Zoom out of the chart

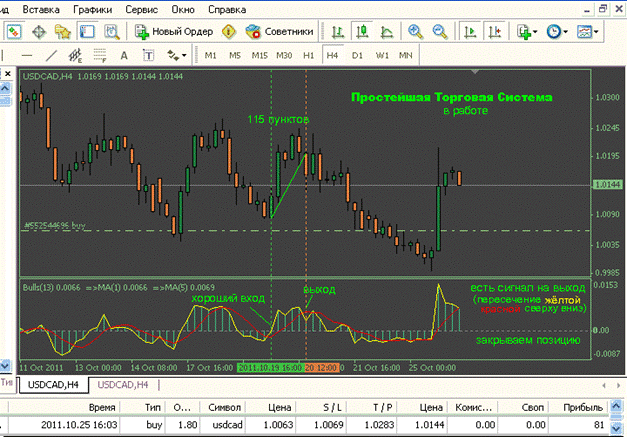pyautogui.click(x=439, y=32)
